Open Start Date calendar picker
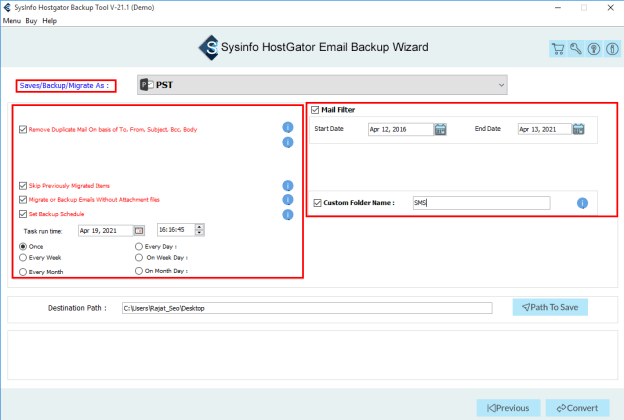Viewport: 624px width, 420px height. [x=440, y=129]
